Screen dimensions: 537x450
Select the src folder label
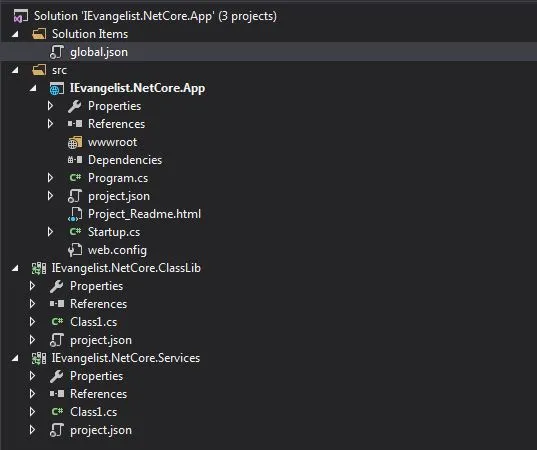(x=59, y=71)
